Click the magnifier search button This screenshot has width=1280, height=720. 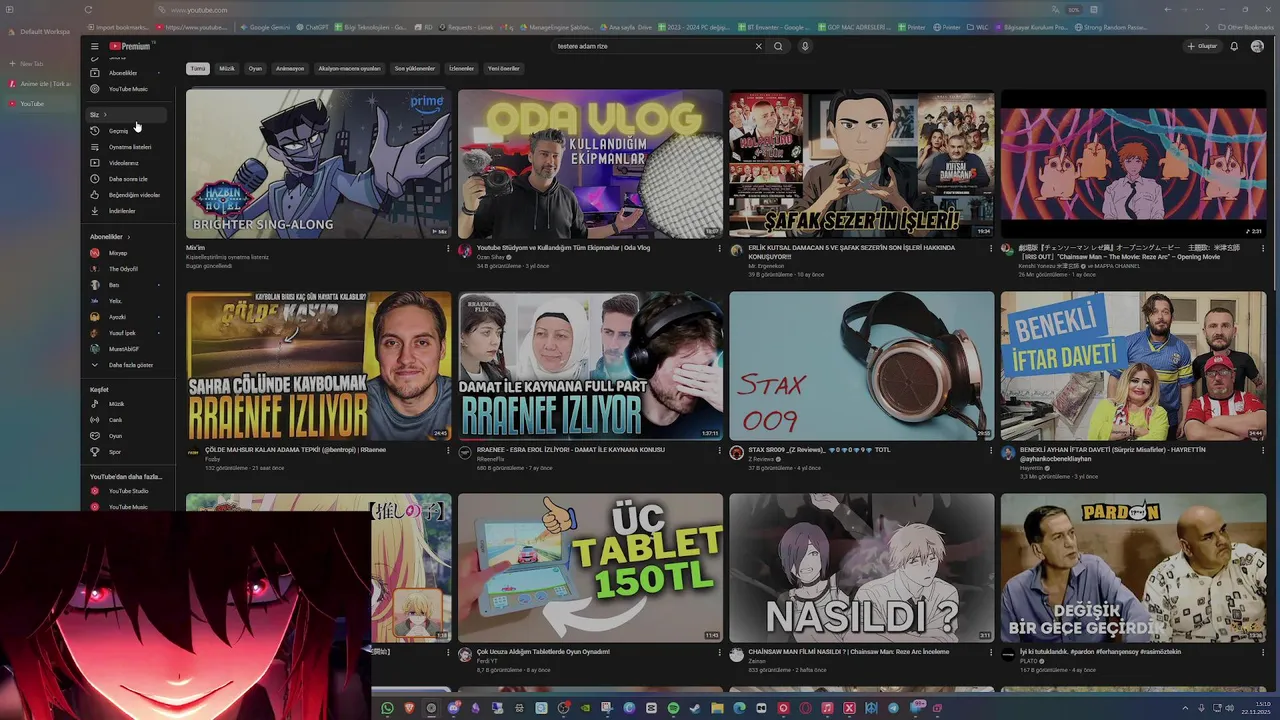[x=778, y=46]
